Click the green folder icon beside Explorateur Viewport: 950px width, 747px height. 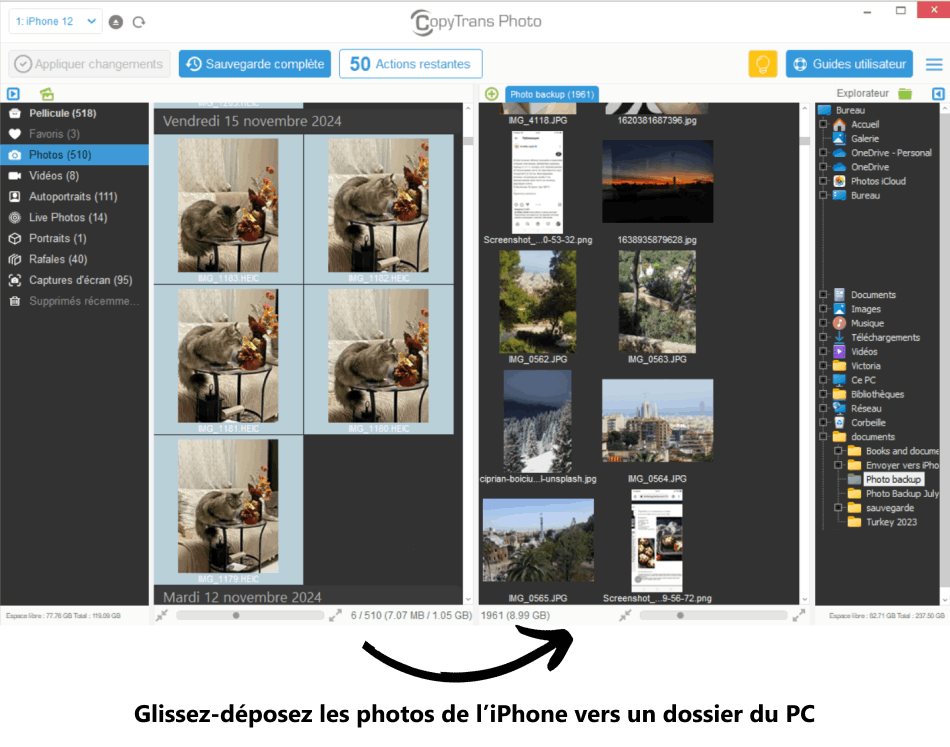pyautogui.click(x=905, y=94)
